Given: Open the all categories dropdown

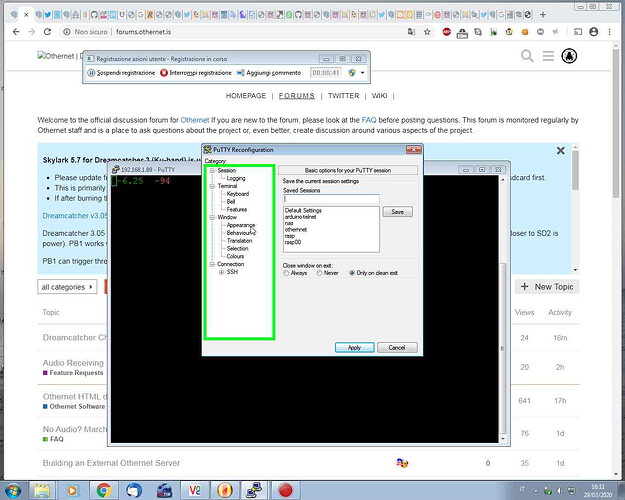Looking at the screenshot, I should coord(67,287).
